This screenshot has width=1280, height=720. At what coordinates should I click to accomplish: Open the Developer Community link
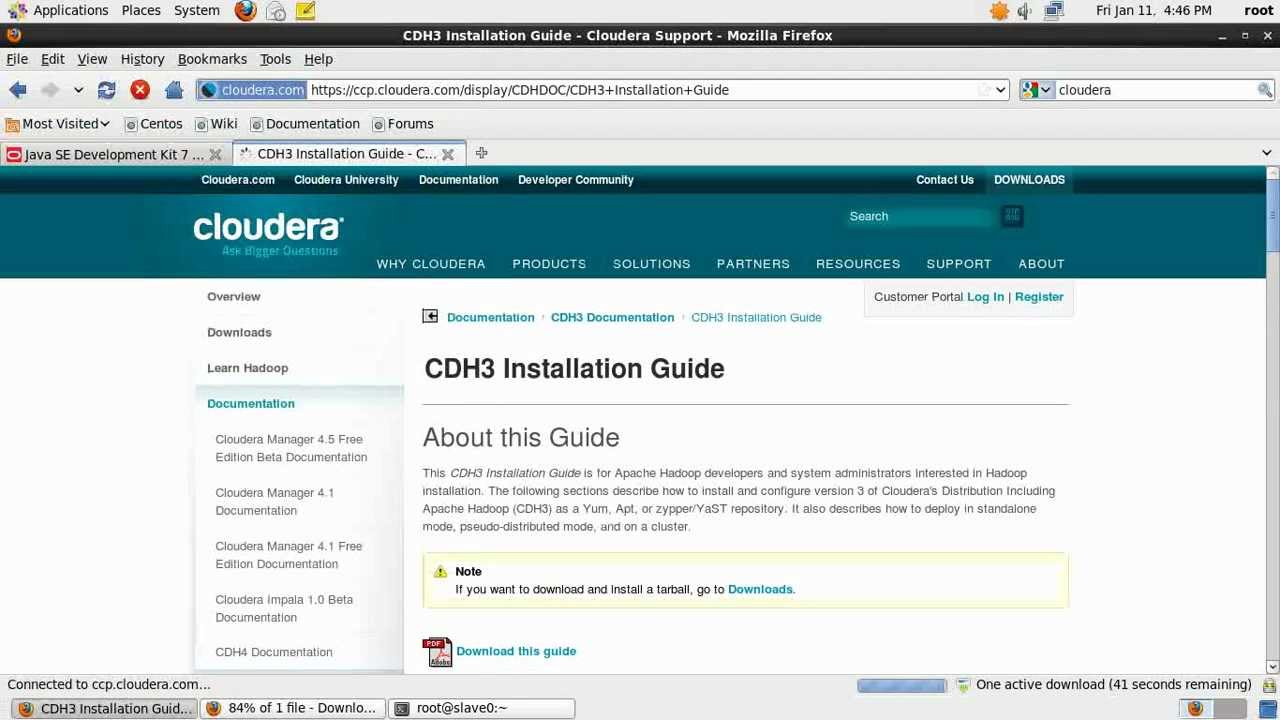[x=575, y=180]
